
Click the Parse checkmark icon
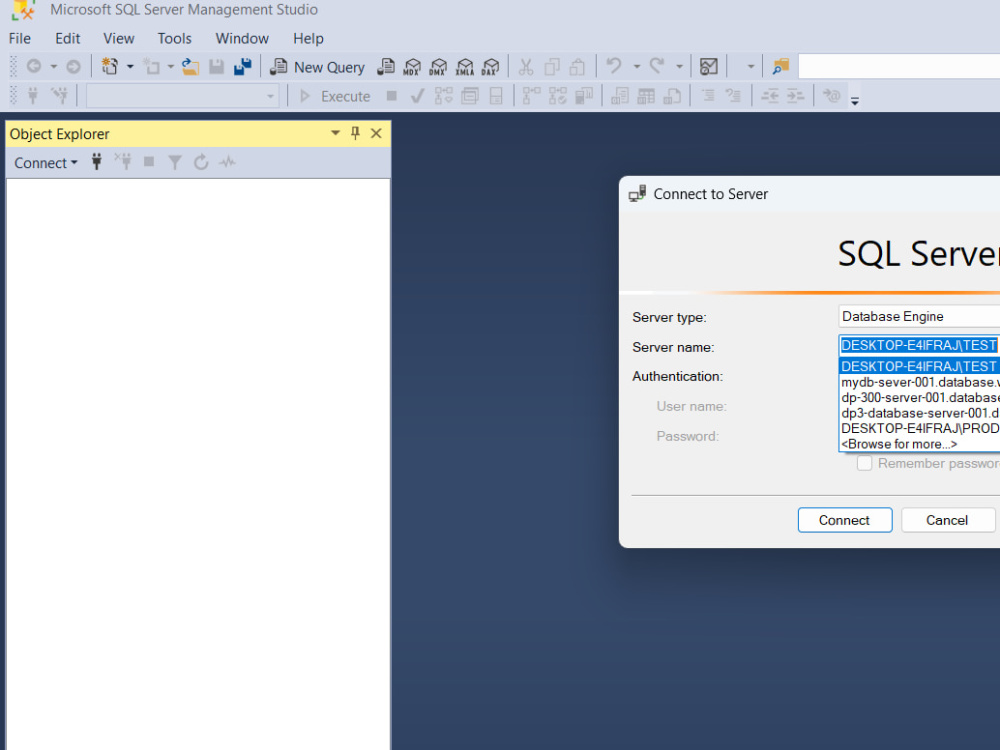[417, 96]
